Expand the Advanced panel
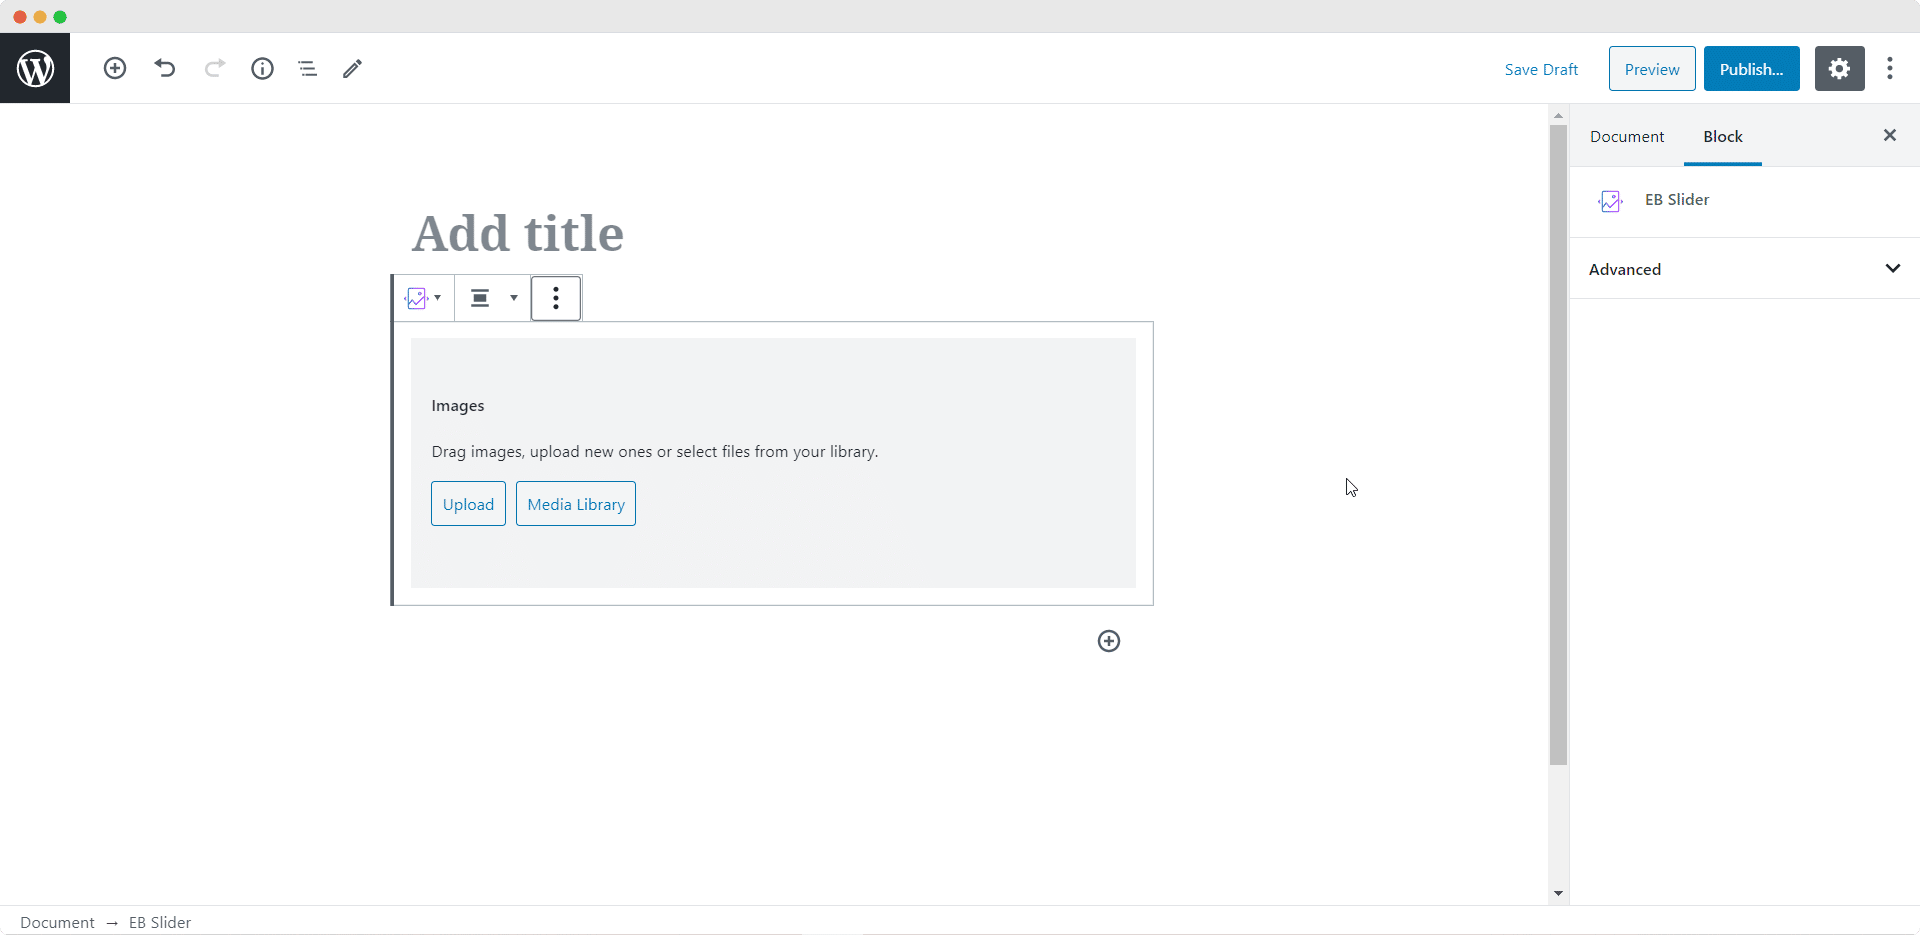1920x935 pixels. coord(1744,269)
